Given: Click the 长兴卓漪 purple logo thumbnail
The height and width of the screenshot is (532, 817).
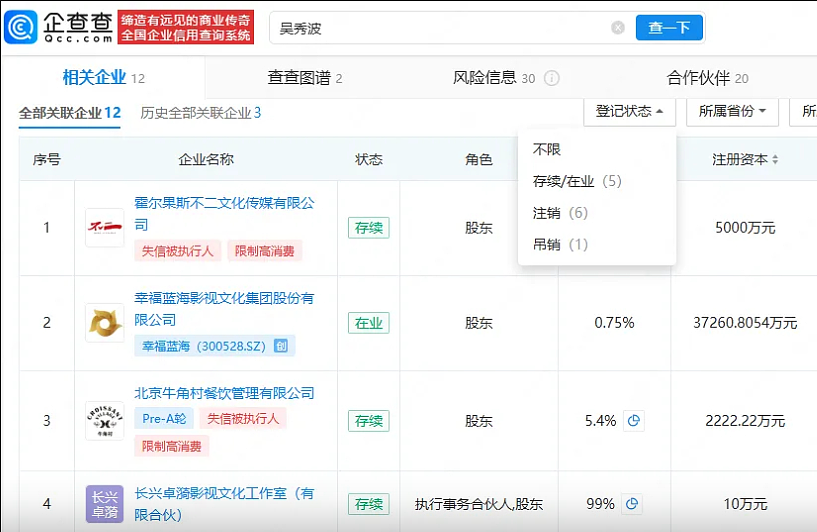Looking at the screenshot, I should pyautogui.click(x=105, y=504).
